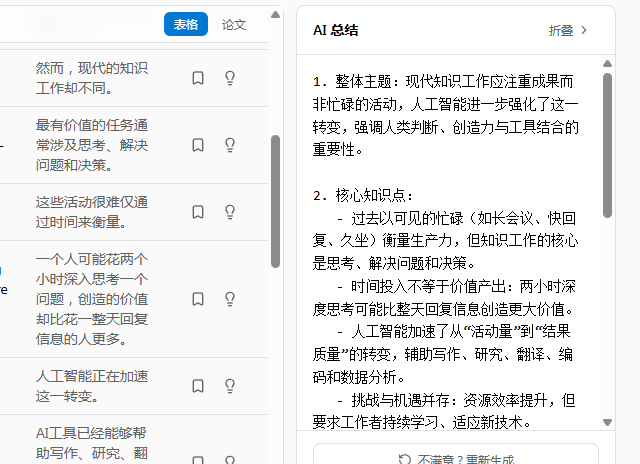Click the summary line 1. 整体主题
640x464 pixels.
tap(445, 115)
